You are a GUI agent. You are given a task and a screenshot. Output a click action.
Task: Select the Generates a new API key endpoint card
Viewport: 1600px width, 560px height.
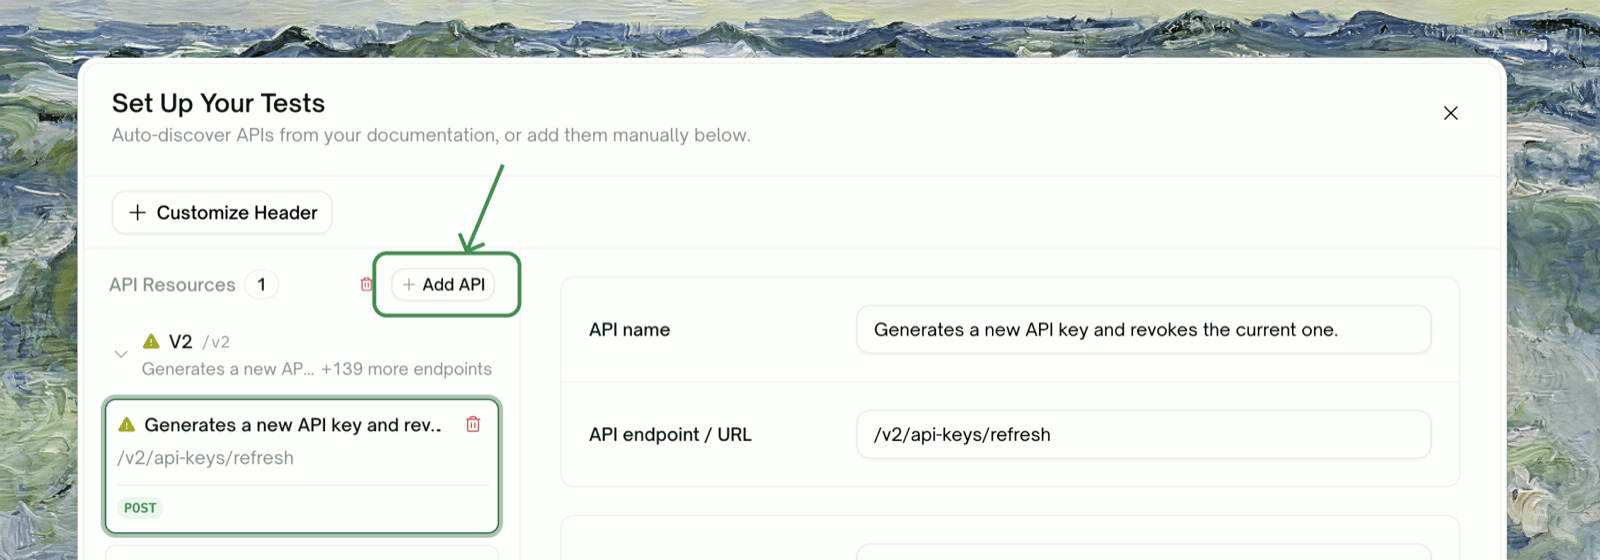(x=302, y=466)
